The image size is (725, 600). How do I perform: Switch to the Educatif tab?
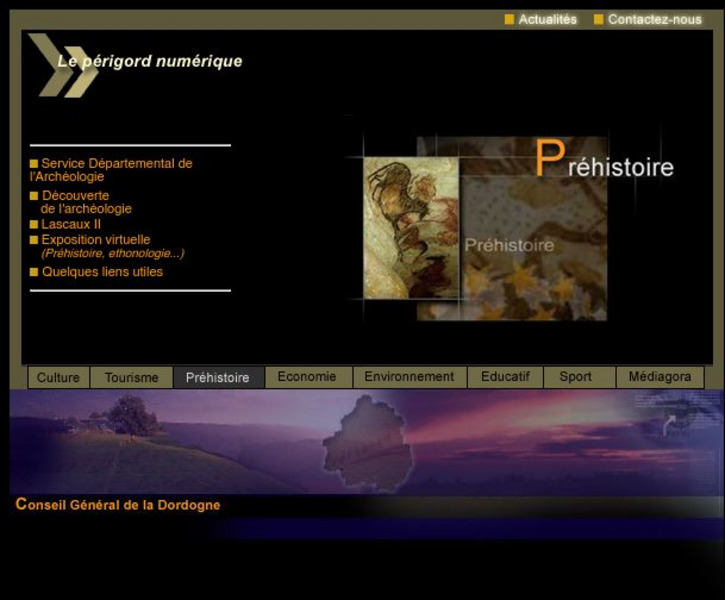pos(505,377)
